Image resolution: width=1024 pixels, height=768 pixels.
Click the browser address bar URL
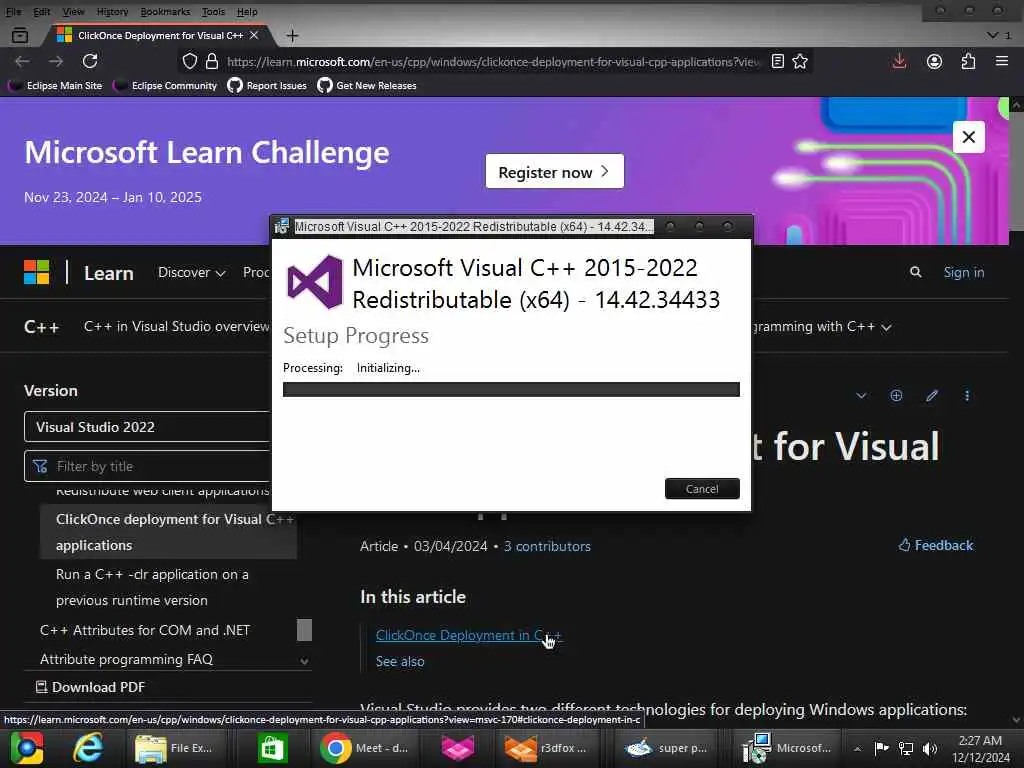pyautogui.click(x=494, y=61)
